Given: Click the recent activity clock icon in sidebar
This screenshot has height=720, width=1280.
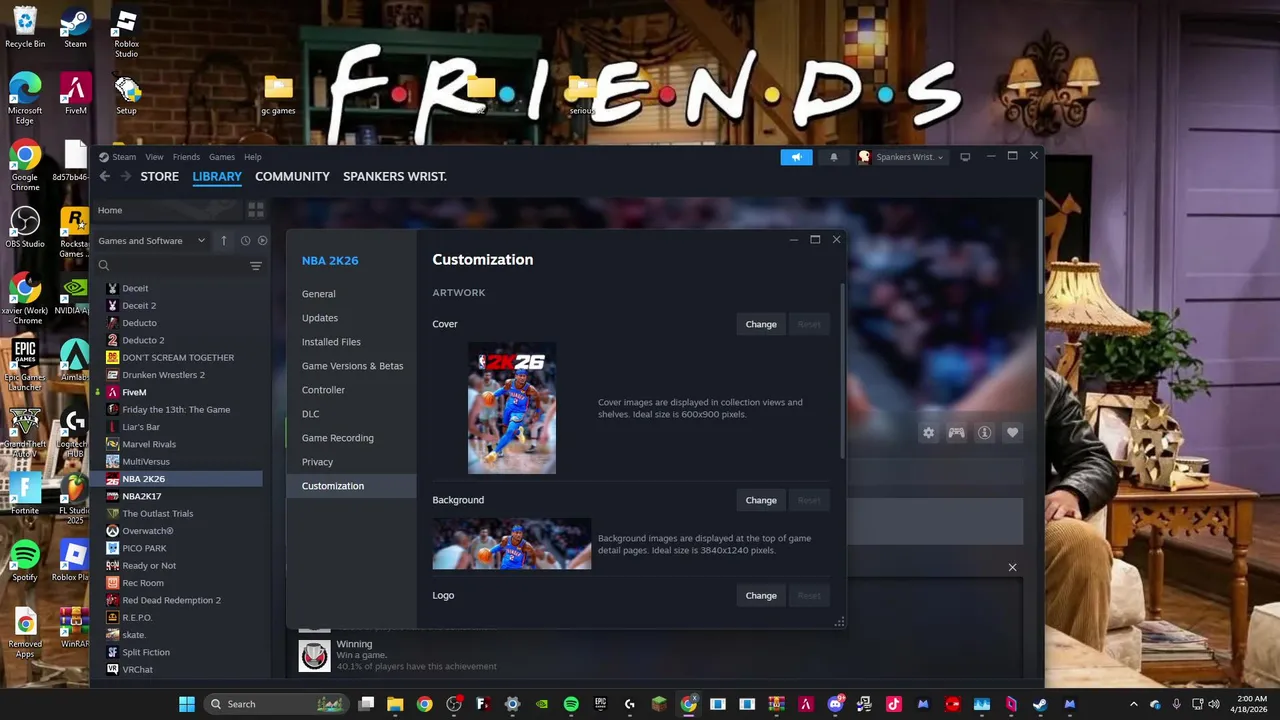Looking at the screenshot, I should pos(245,240).
